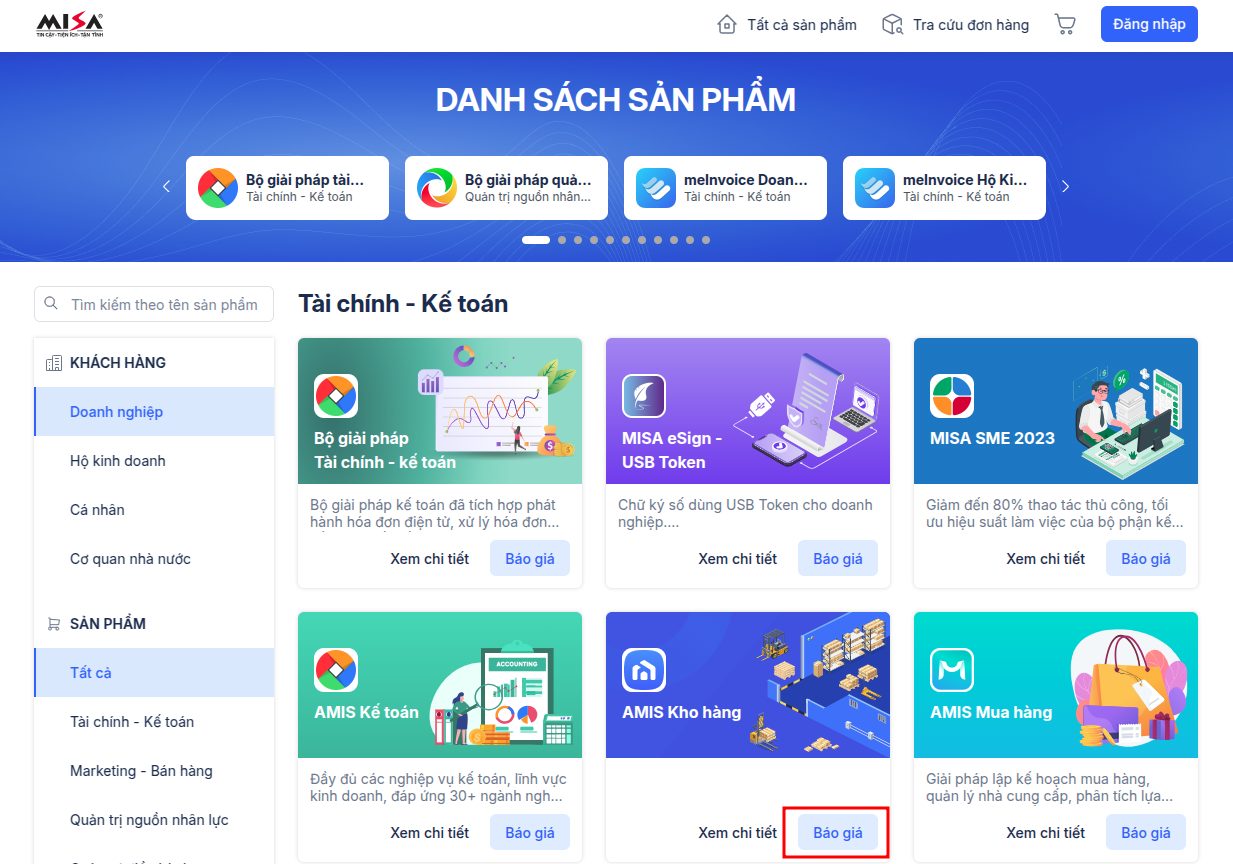The height and width of the screenshot is (864, 1233).
Task: Open the AMIS Kho hàng banner image
Action: 748,685
